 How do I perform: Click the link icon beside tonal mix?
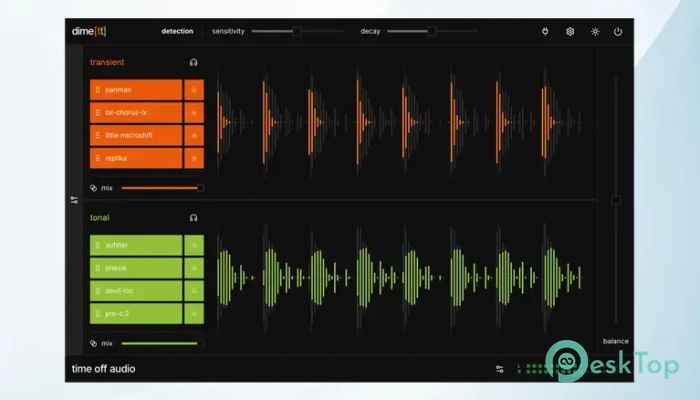pyautogui.click(x=93, y=343)
